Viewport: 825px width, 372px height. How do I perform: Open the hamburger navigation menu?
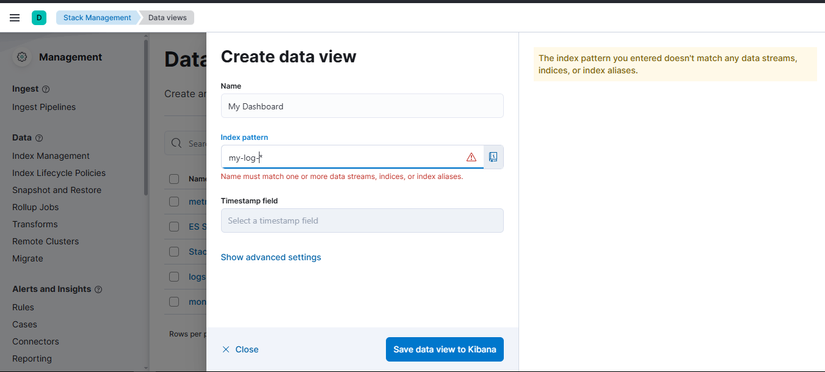(x=15, y=18)
